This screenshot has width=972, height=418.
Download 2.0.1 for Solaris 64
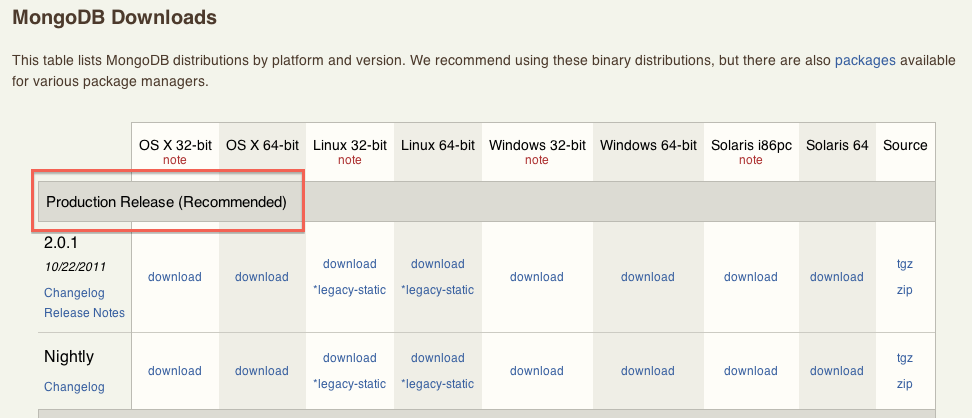837,277
